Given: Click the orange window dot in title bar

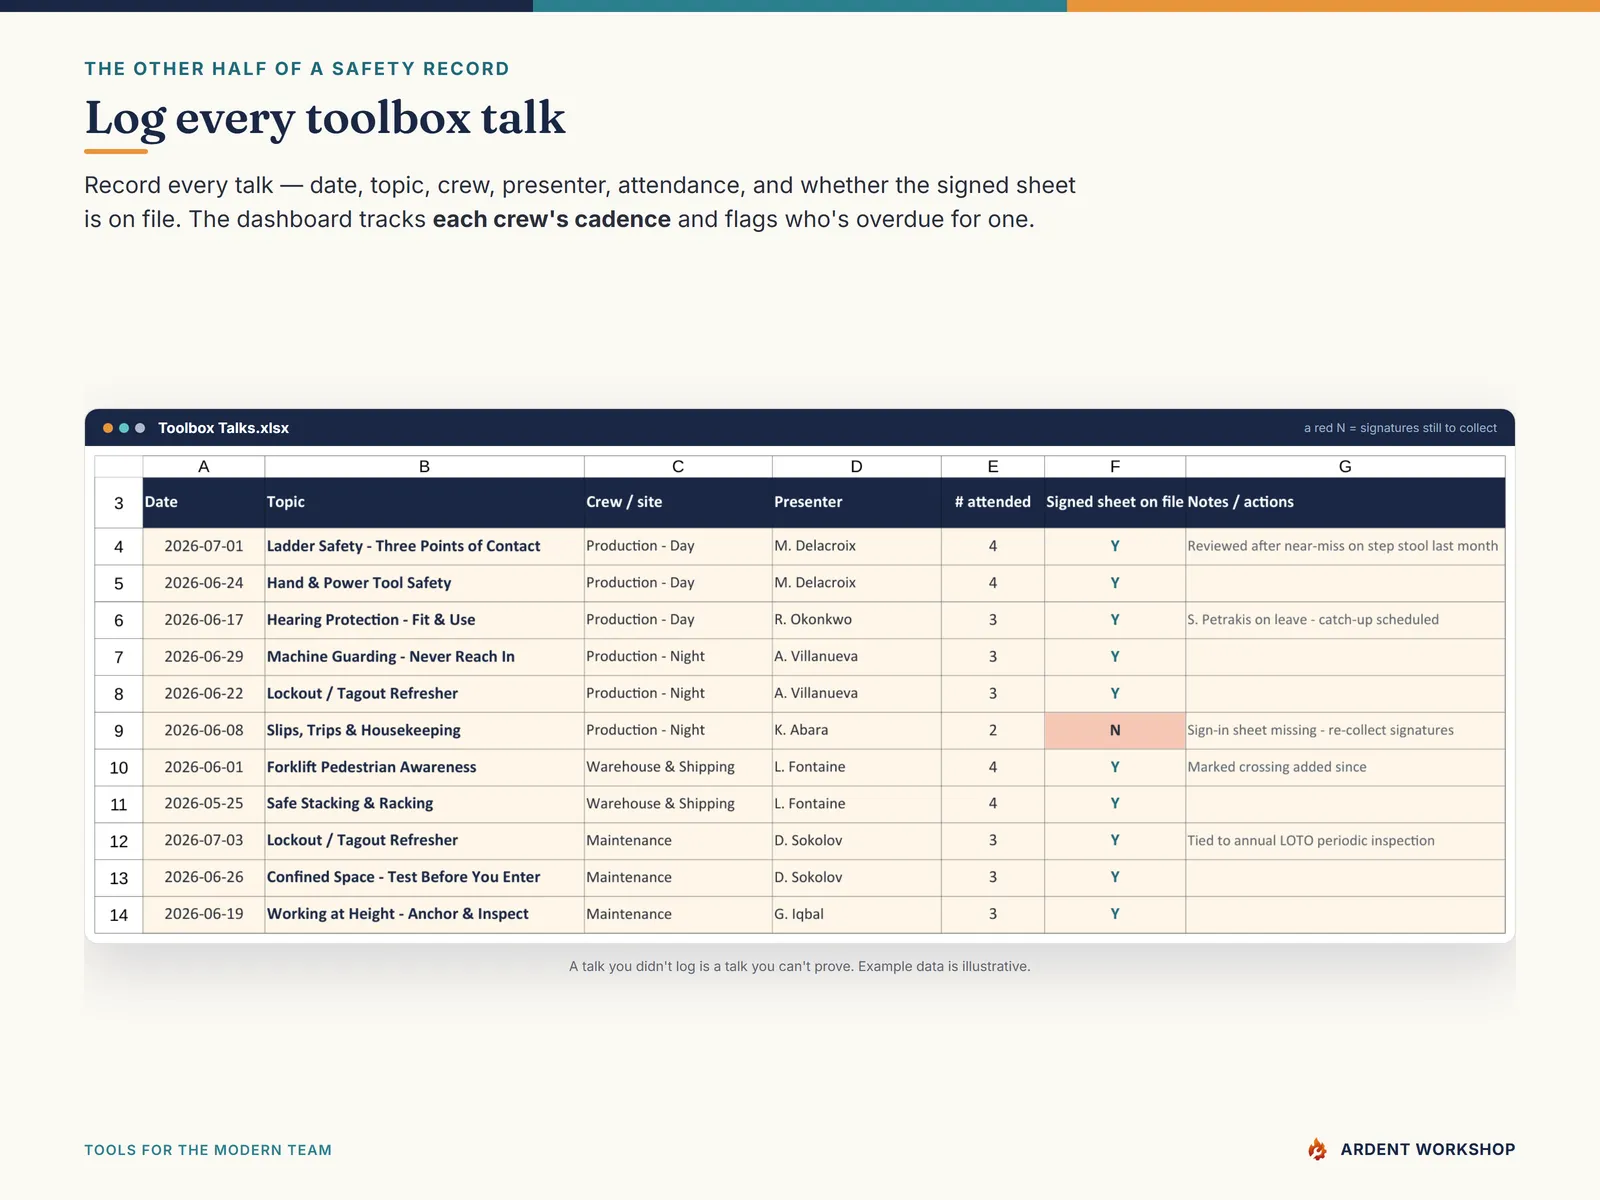Looking at the screenshot, I should click(x=108, y=428).
